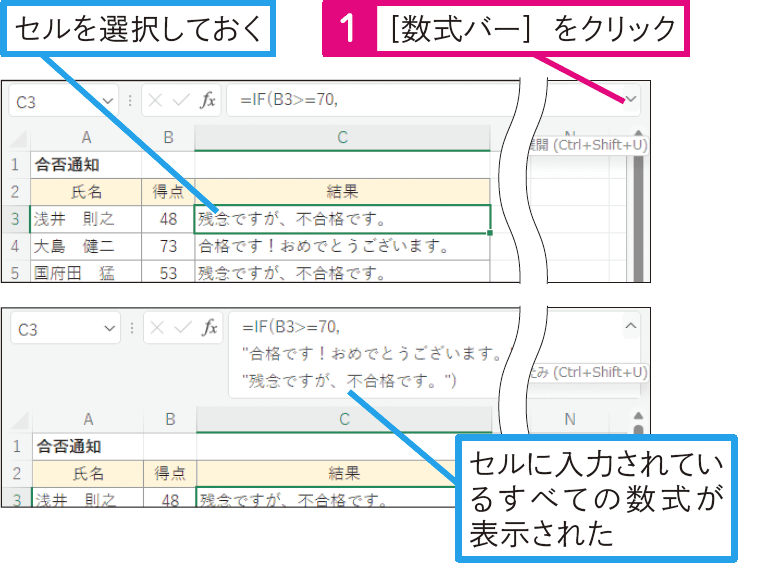The image size is (783, 563).
Task: Select row 1 header in upper sheet
Action: (x=15, y=164)
